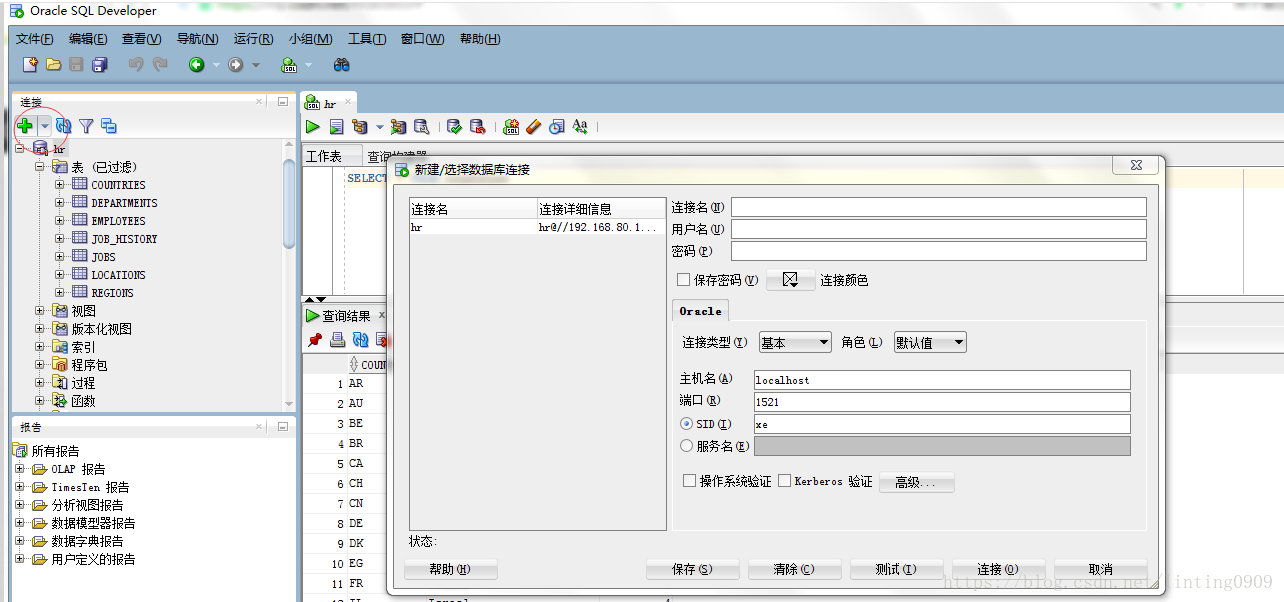This screenshot has height=602, width=1284.
Task: Click the 保存(S) button
Action: [693, 569]
